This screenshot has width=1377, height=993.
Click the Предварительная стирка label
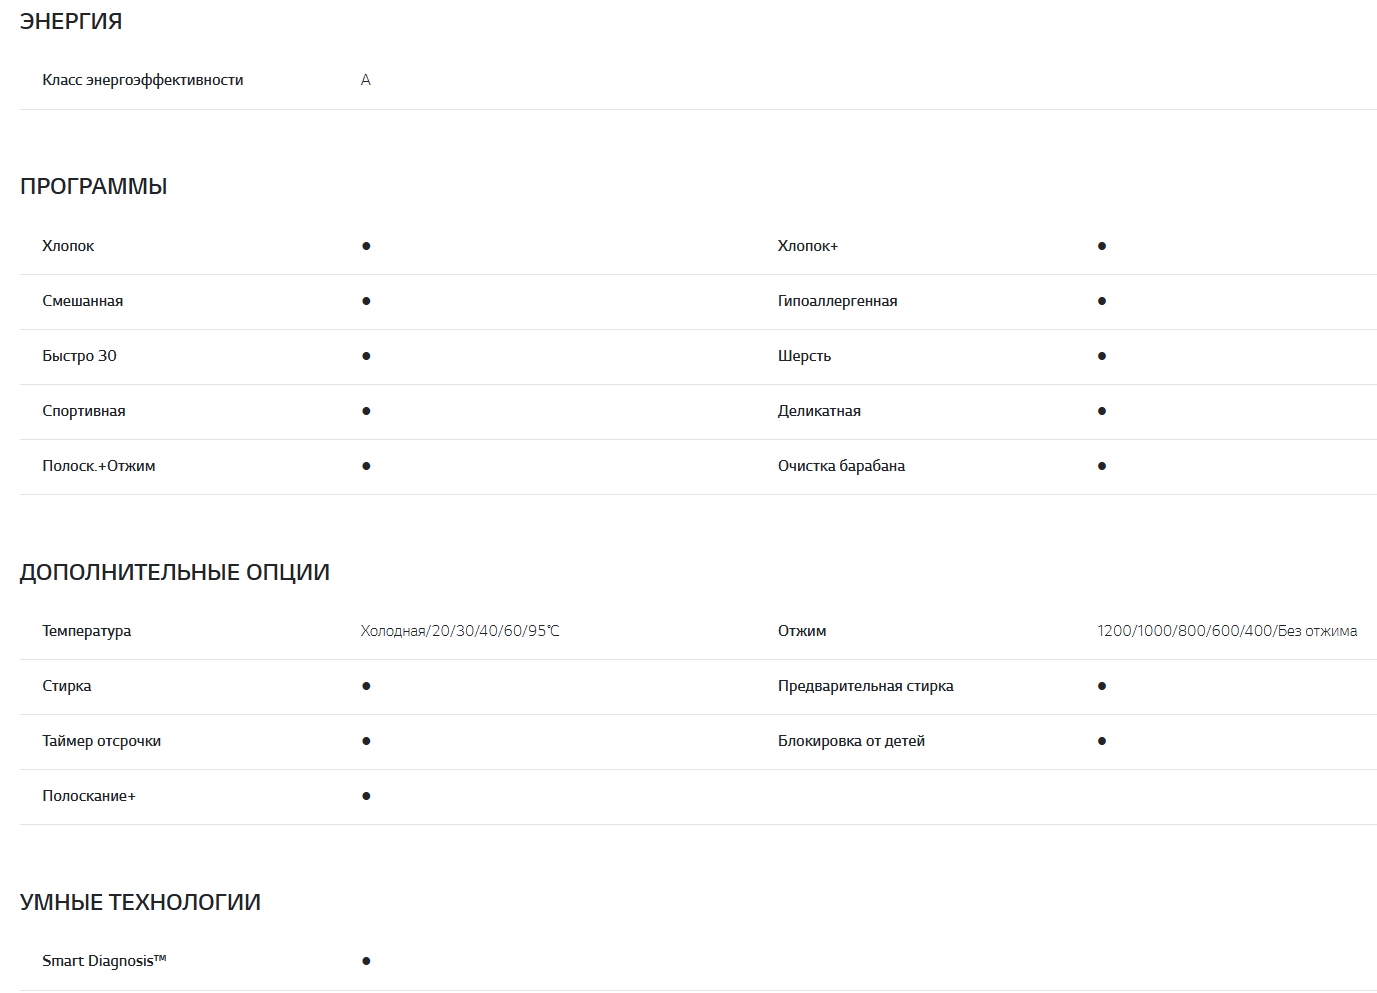866,686
